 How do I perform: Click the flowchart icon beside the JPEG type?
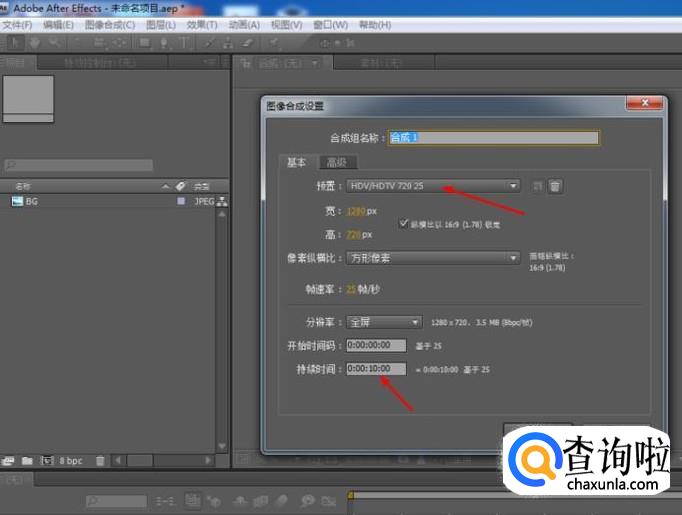(222, 201)
